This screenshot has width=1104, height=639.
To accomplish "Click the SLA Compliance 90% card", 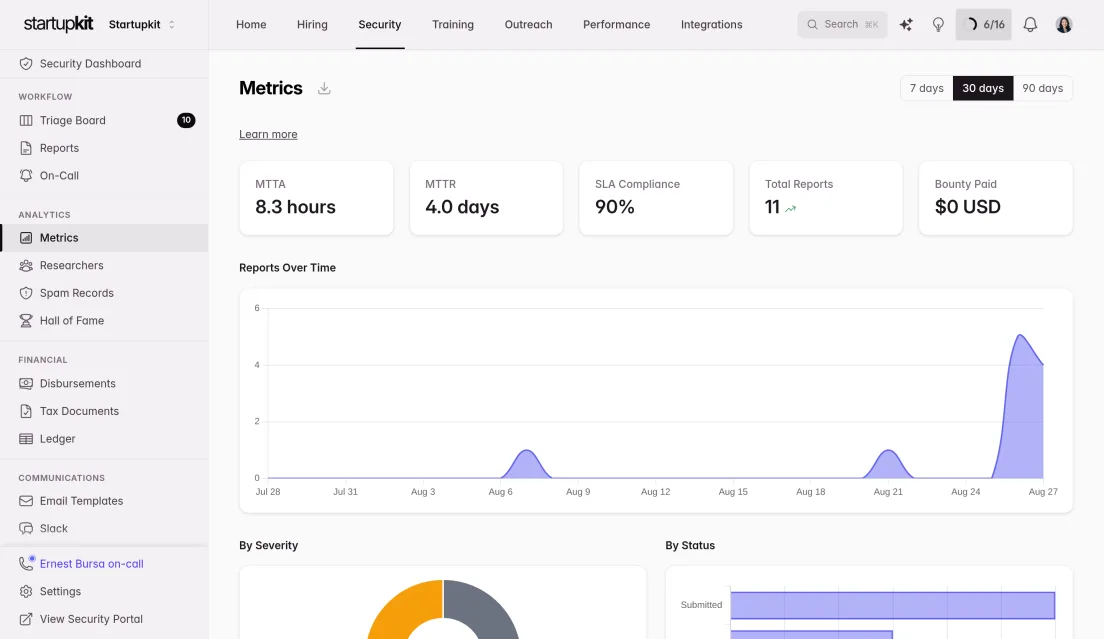I will [656, 198].
